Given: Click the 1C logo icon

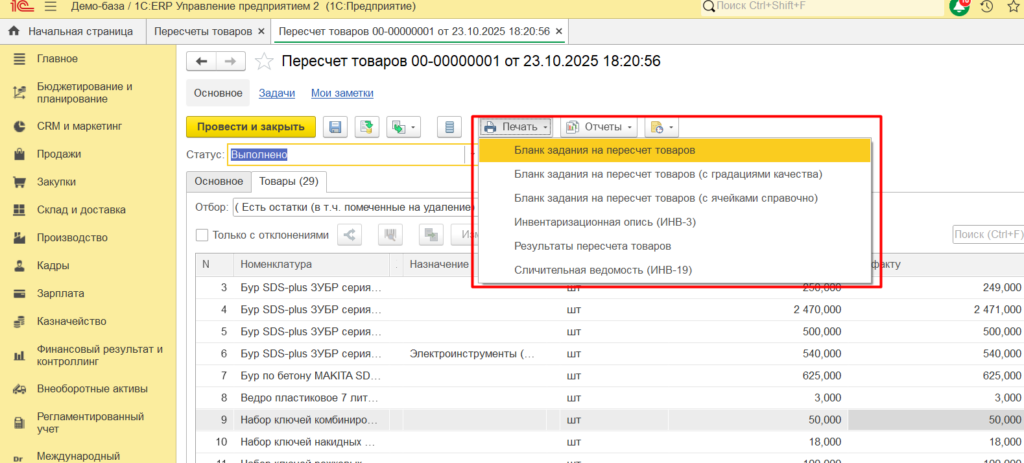Looking at the screenshot, I should (x=21, y=8).
